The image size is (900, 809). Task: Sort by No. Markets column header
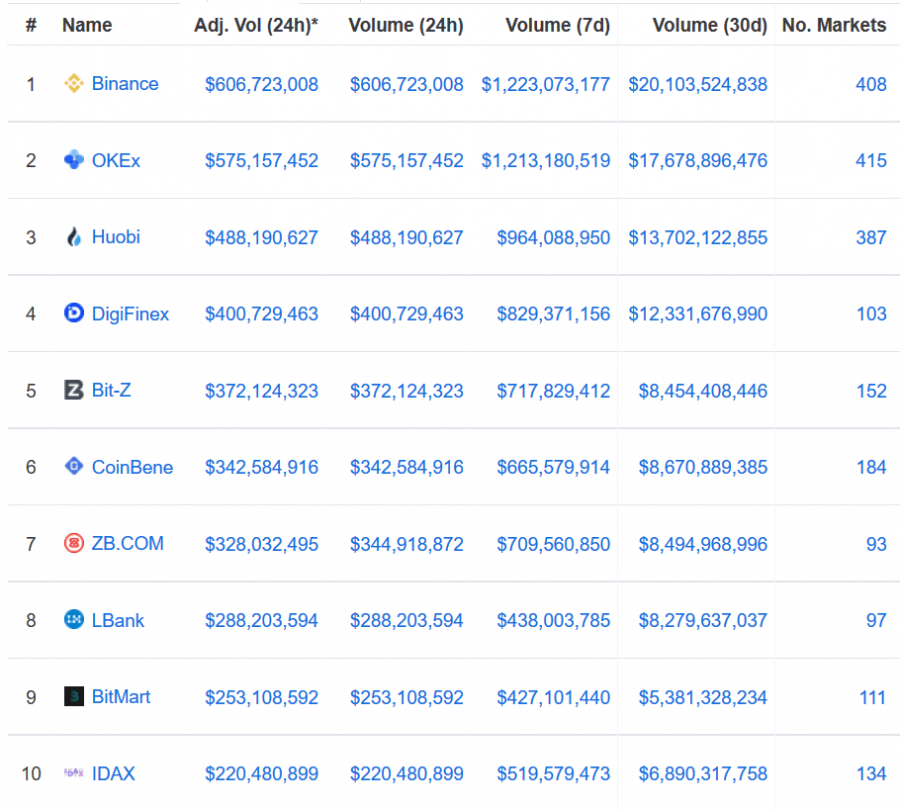click(x=834, y=25)
